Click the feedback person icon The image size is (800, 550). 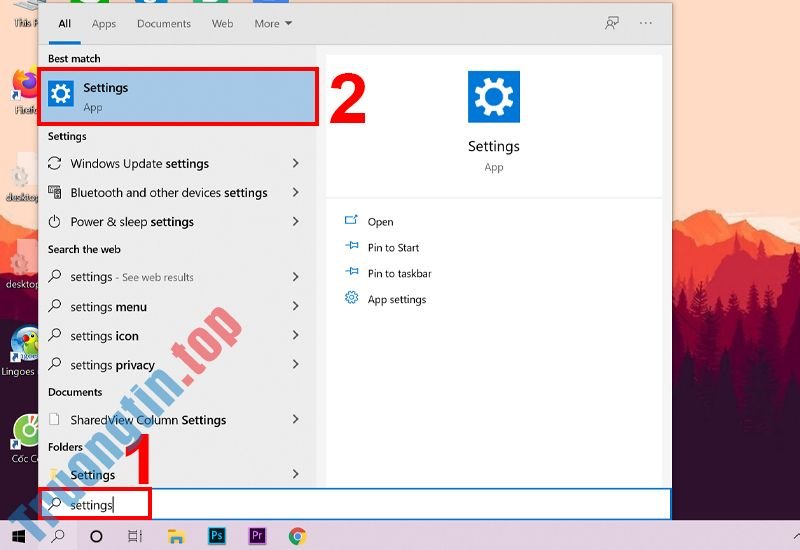(x=612, y=23)
